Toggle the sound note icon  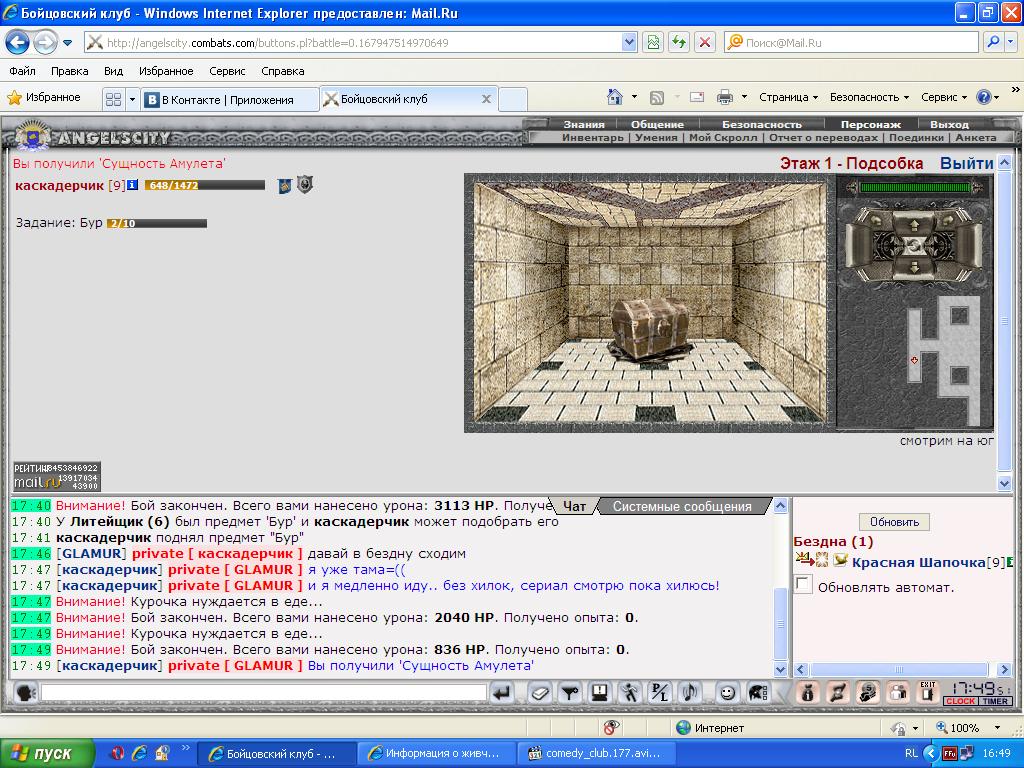coord(690,693)
